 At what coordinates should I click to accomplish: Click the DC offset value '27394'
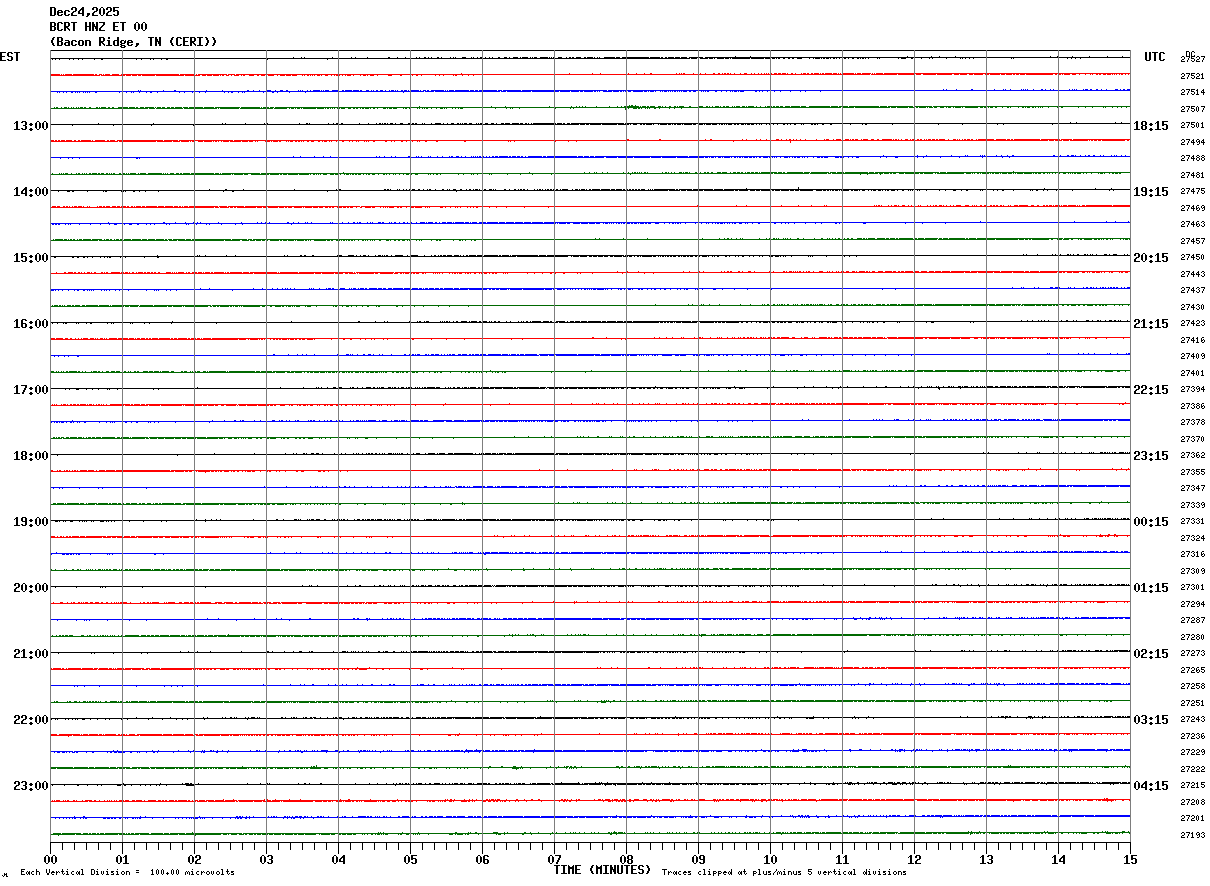(1192, 389)
